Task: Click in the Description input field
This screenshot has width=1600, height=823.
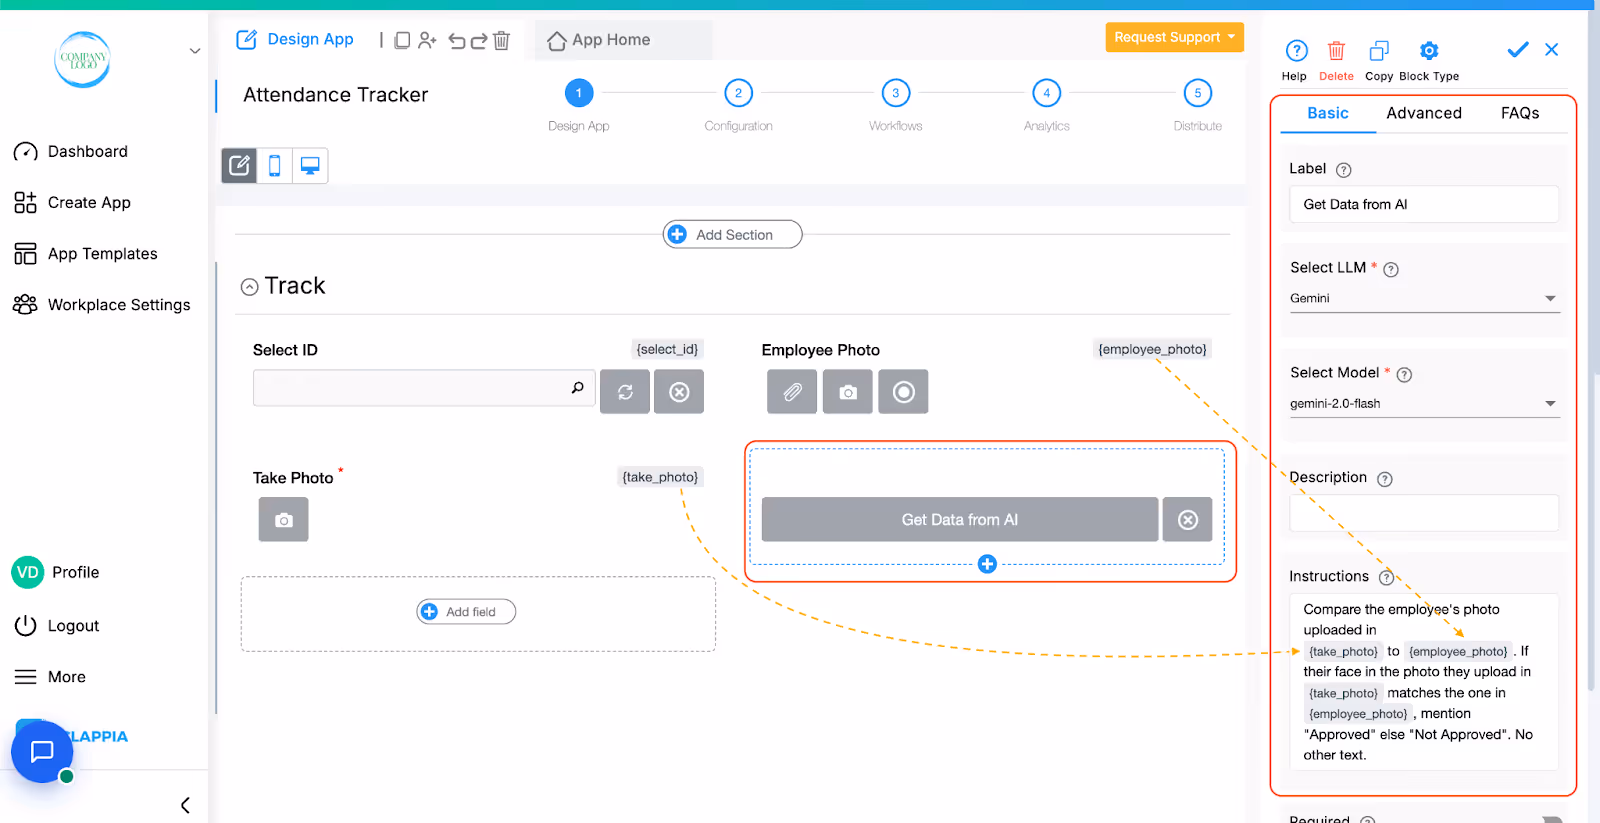Action: [1424, 513]
